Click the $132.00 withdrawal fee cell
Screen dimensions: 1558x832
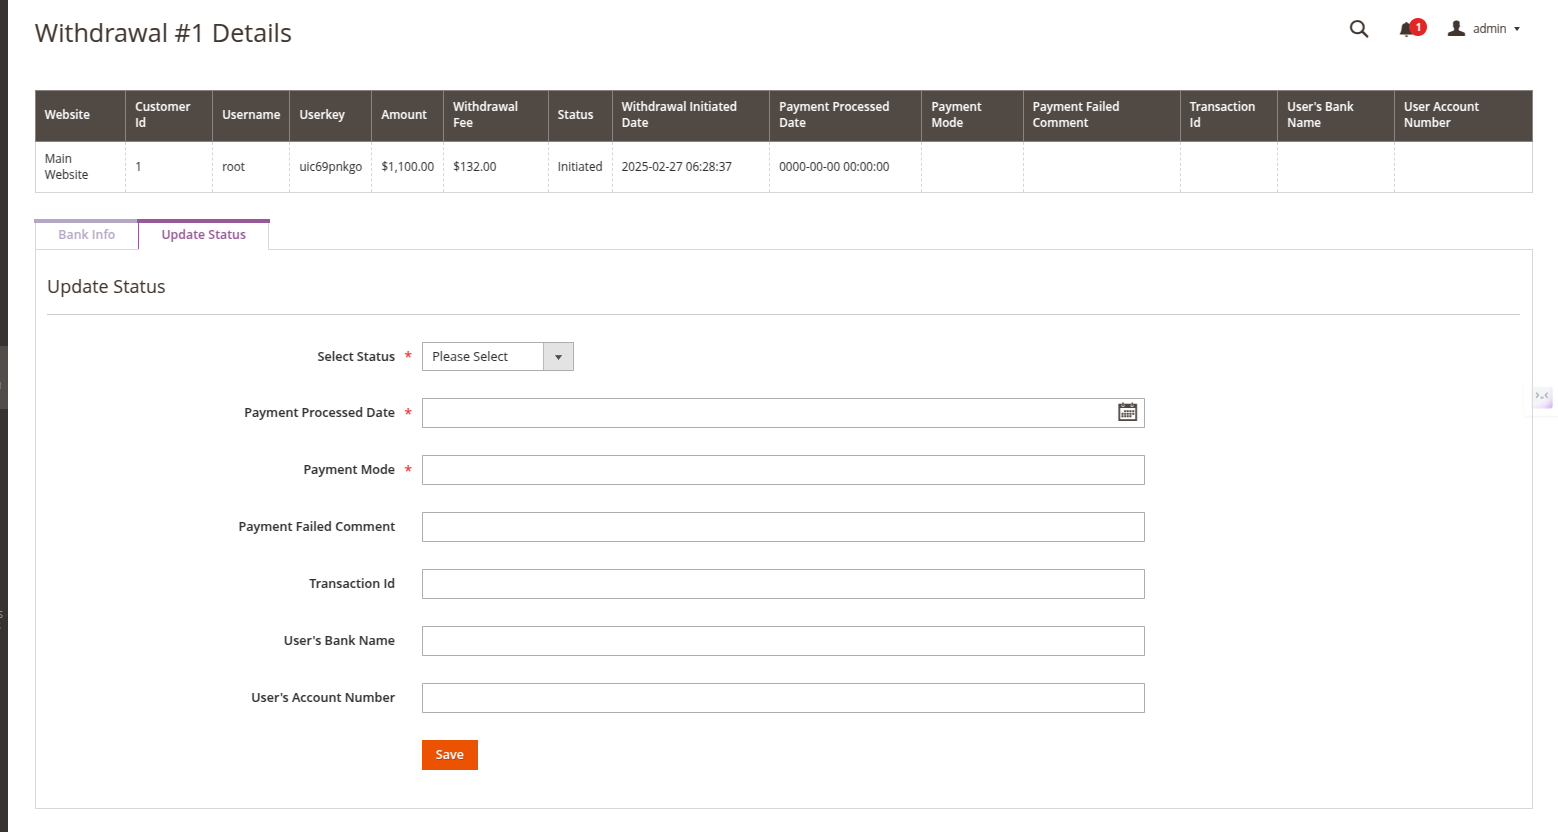pyautogui.click(x=474, y=167)
